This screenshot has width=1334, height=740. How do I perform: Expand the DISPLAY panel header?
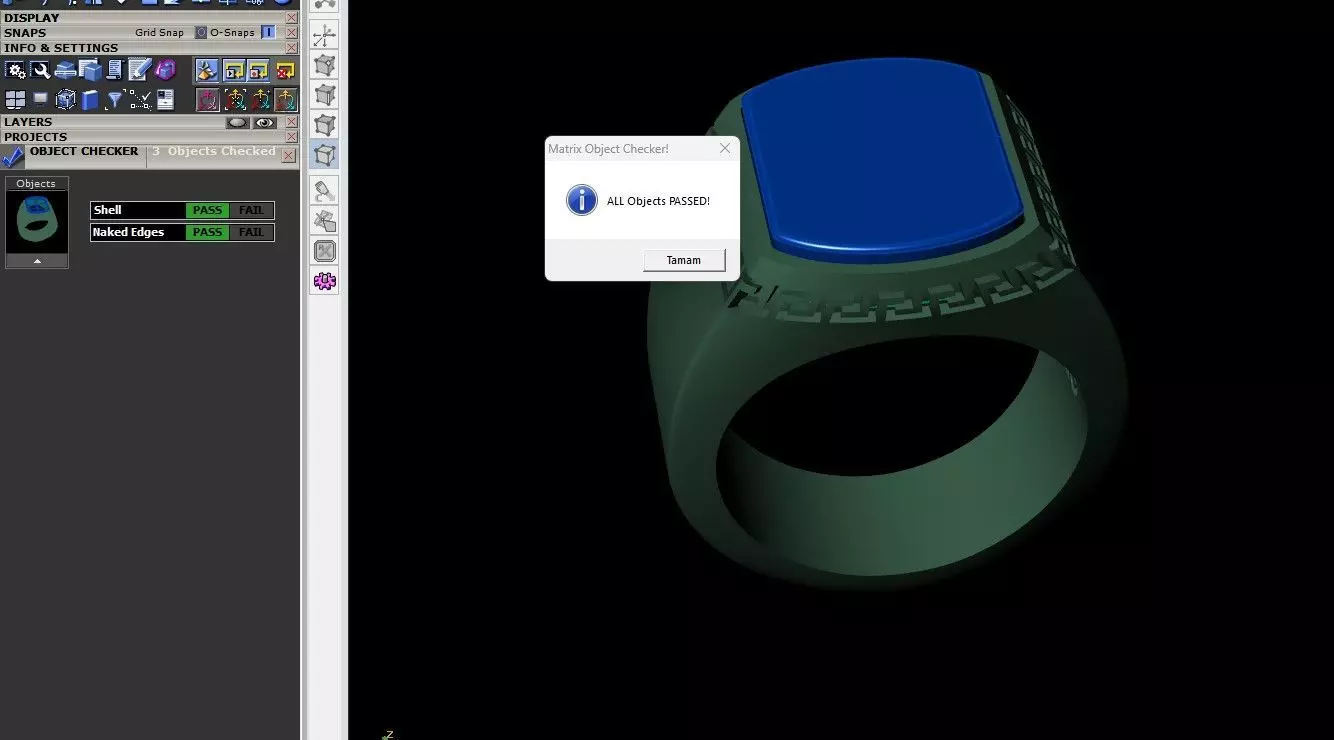coord(32,18)
